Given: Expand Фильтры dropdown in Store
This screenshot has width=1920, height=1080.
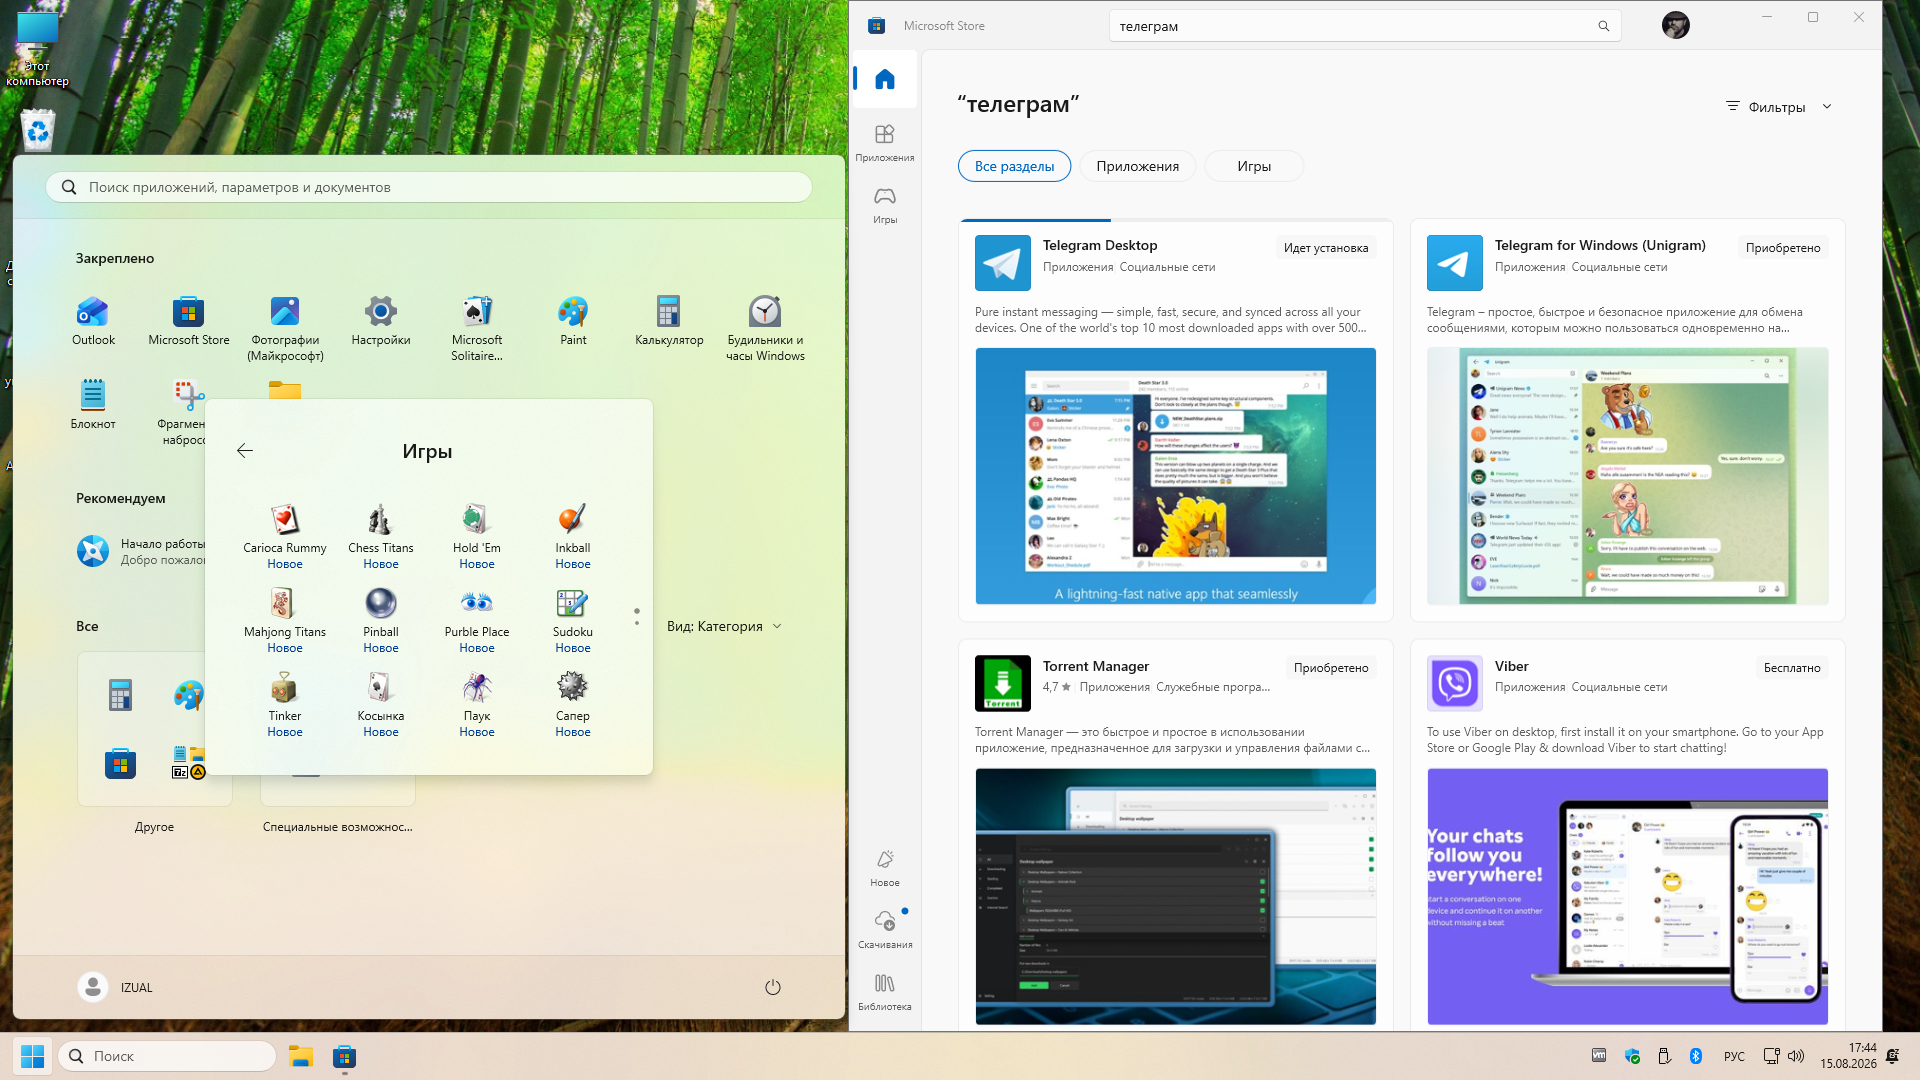Looking at the screenshot, I should point(1779,107).
